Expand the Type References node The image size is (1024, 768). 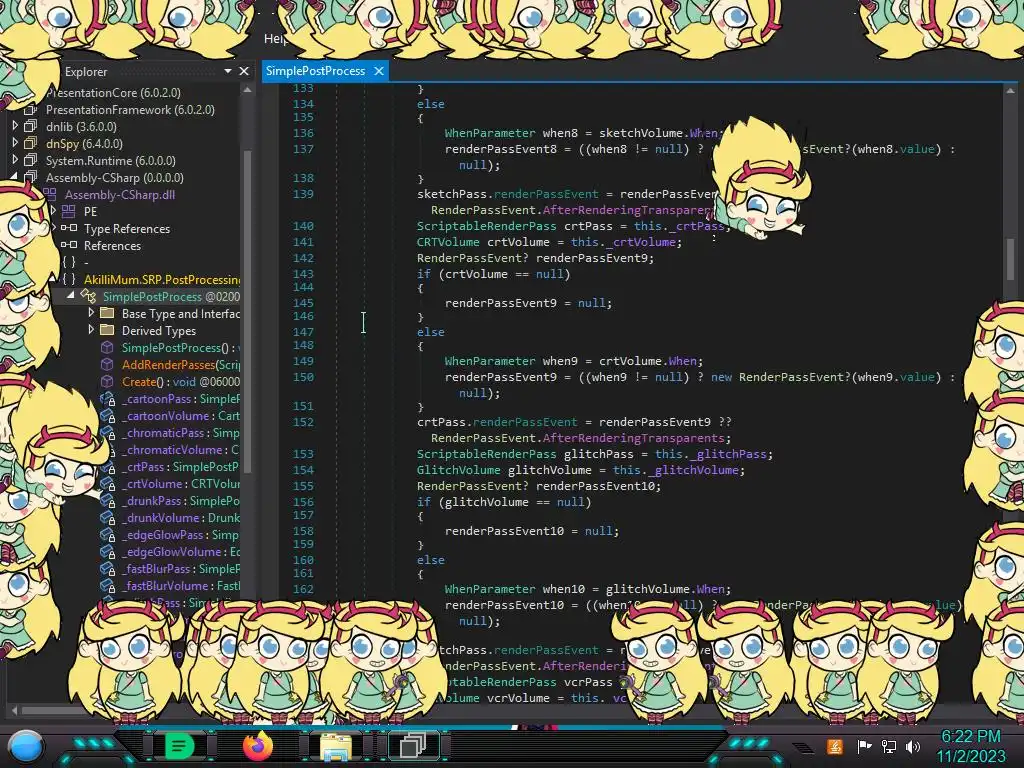click(54, 227)
